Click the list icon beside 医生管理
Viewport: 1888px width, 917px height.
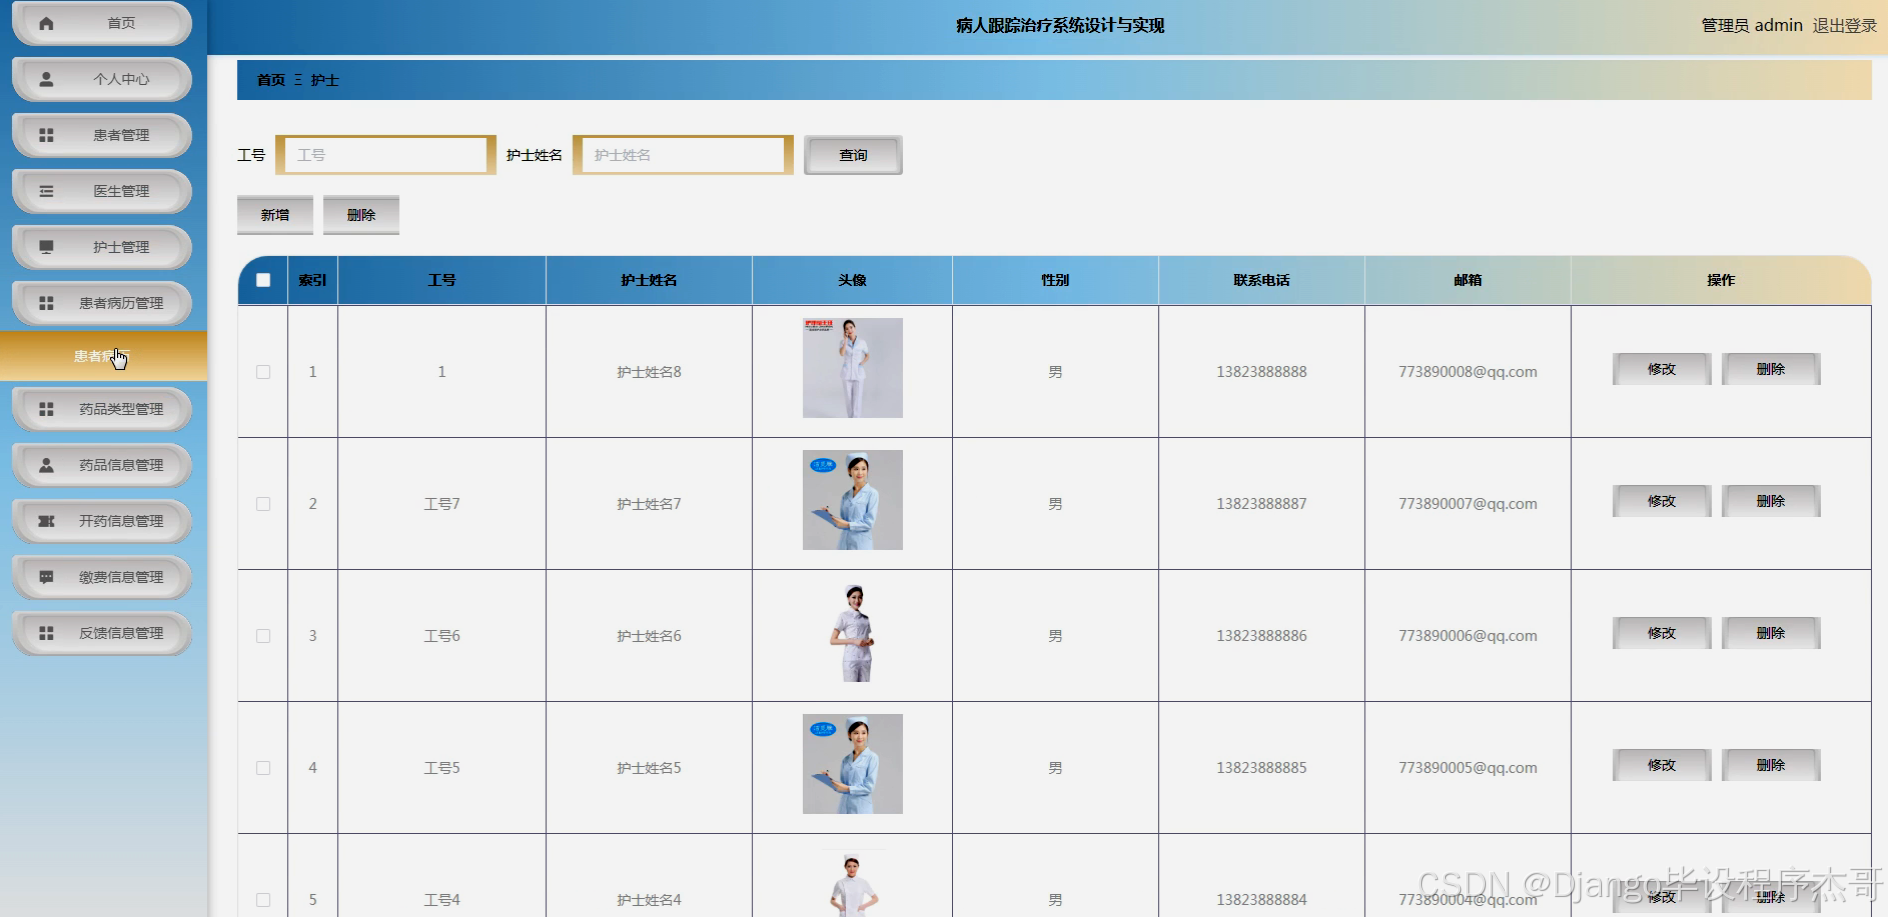pos(46,191)
